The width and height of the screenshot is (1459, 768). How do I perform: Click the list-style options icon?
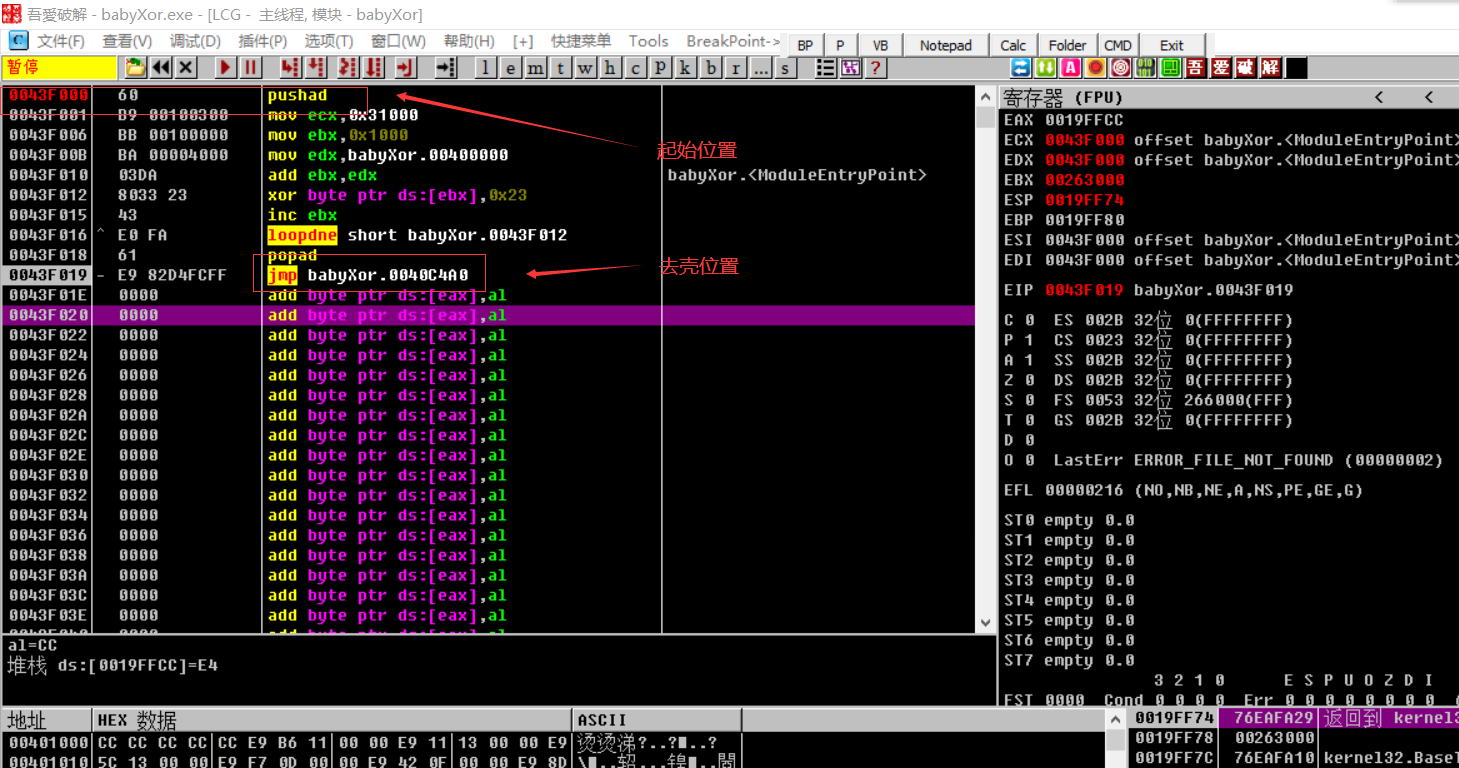826,68
